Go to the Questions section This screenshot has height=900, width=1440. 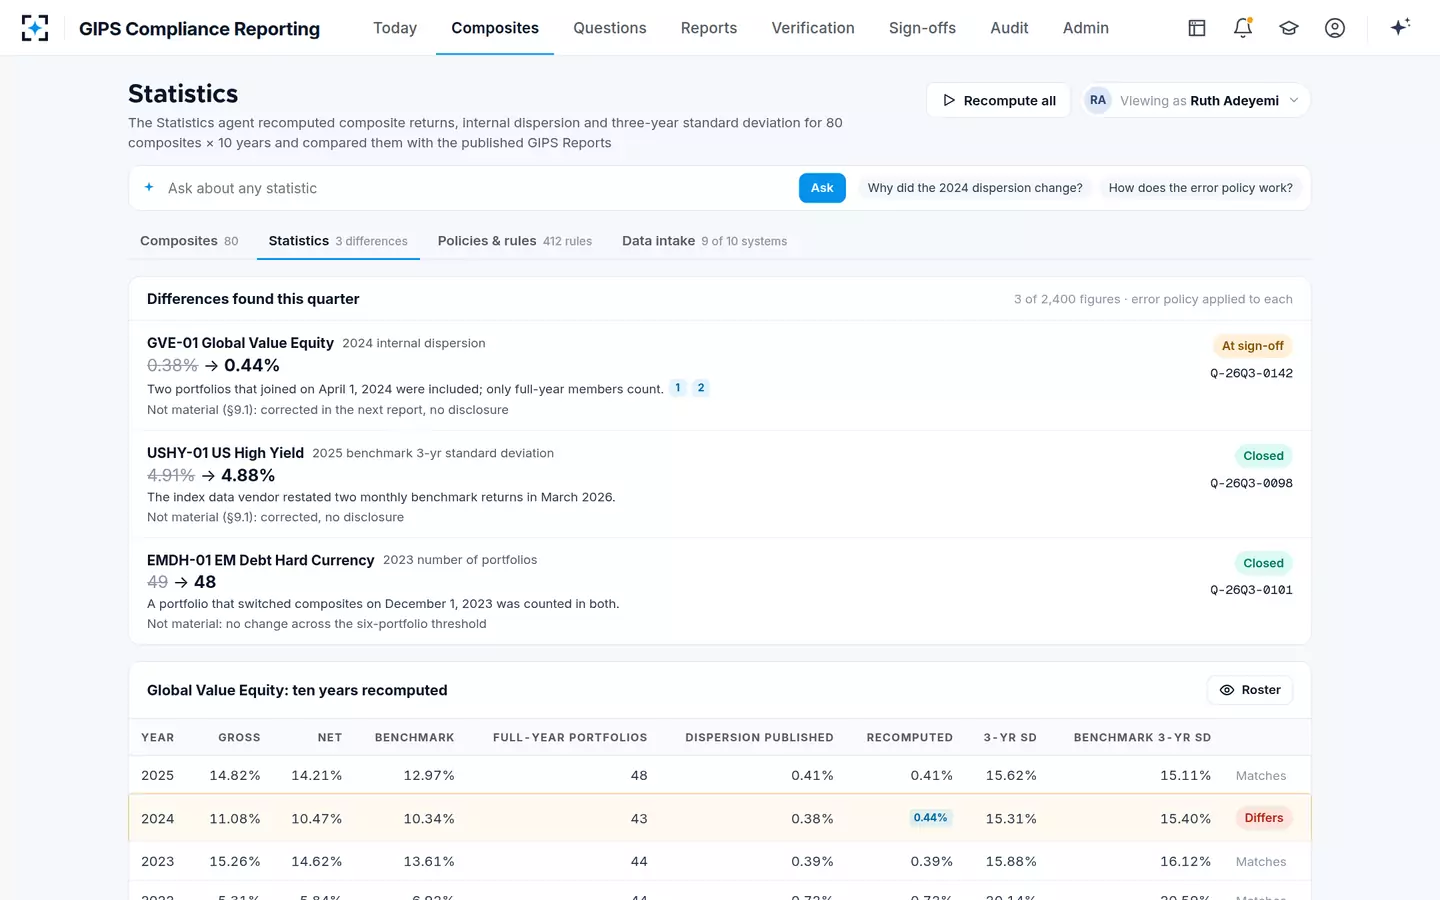tap(610, 28)
